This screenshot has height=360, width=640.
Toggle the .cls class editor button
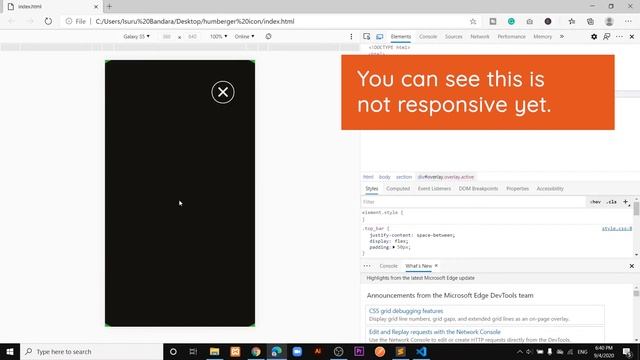pos(611,202)
